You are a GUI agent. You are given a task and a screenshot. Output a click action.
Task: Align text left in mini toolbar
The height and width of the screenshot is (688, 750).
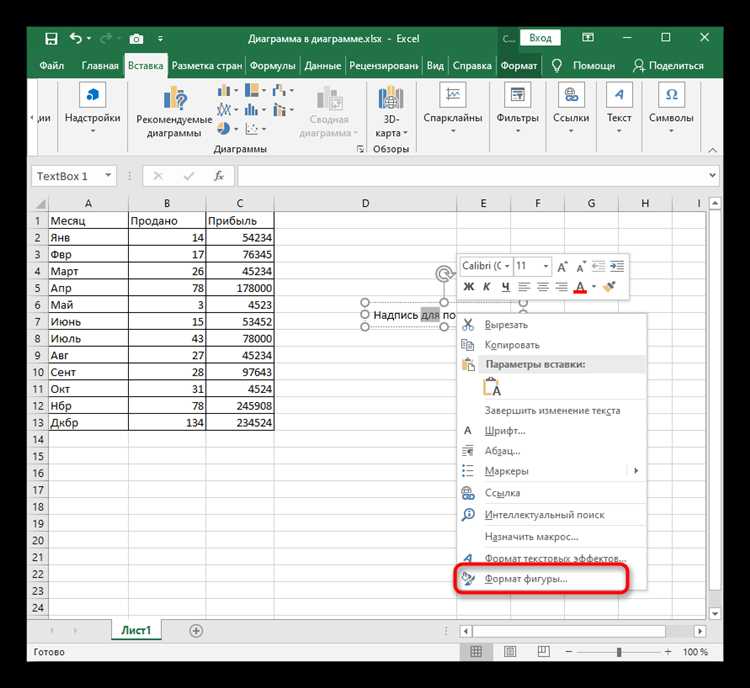[x=524, y=287]
